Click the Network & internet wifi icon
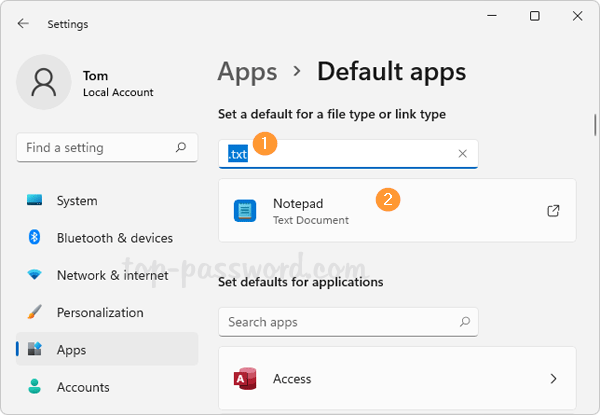600x415 pixels. 35,275
